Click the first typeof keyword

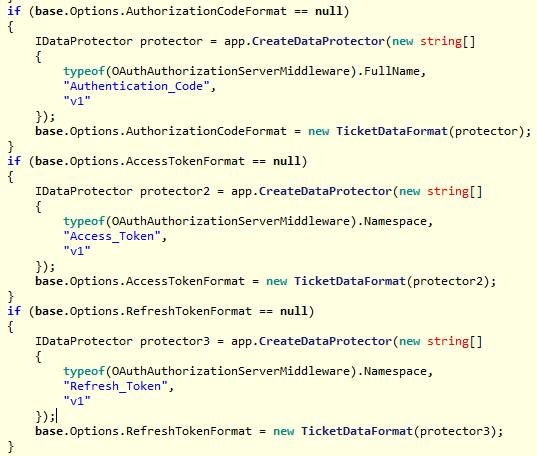[x=84, y=71]
